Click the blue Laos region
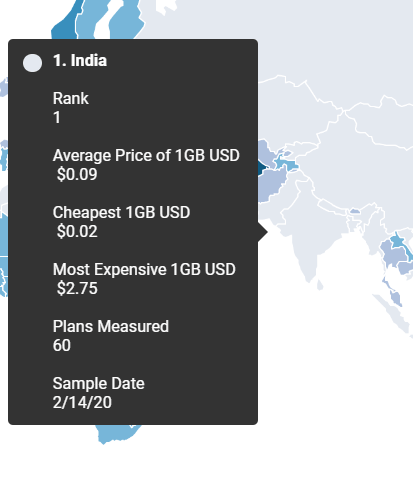The image size is (413, 496). pyautogui.click(x=399, y=241)
